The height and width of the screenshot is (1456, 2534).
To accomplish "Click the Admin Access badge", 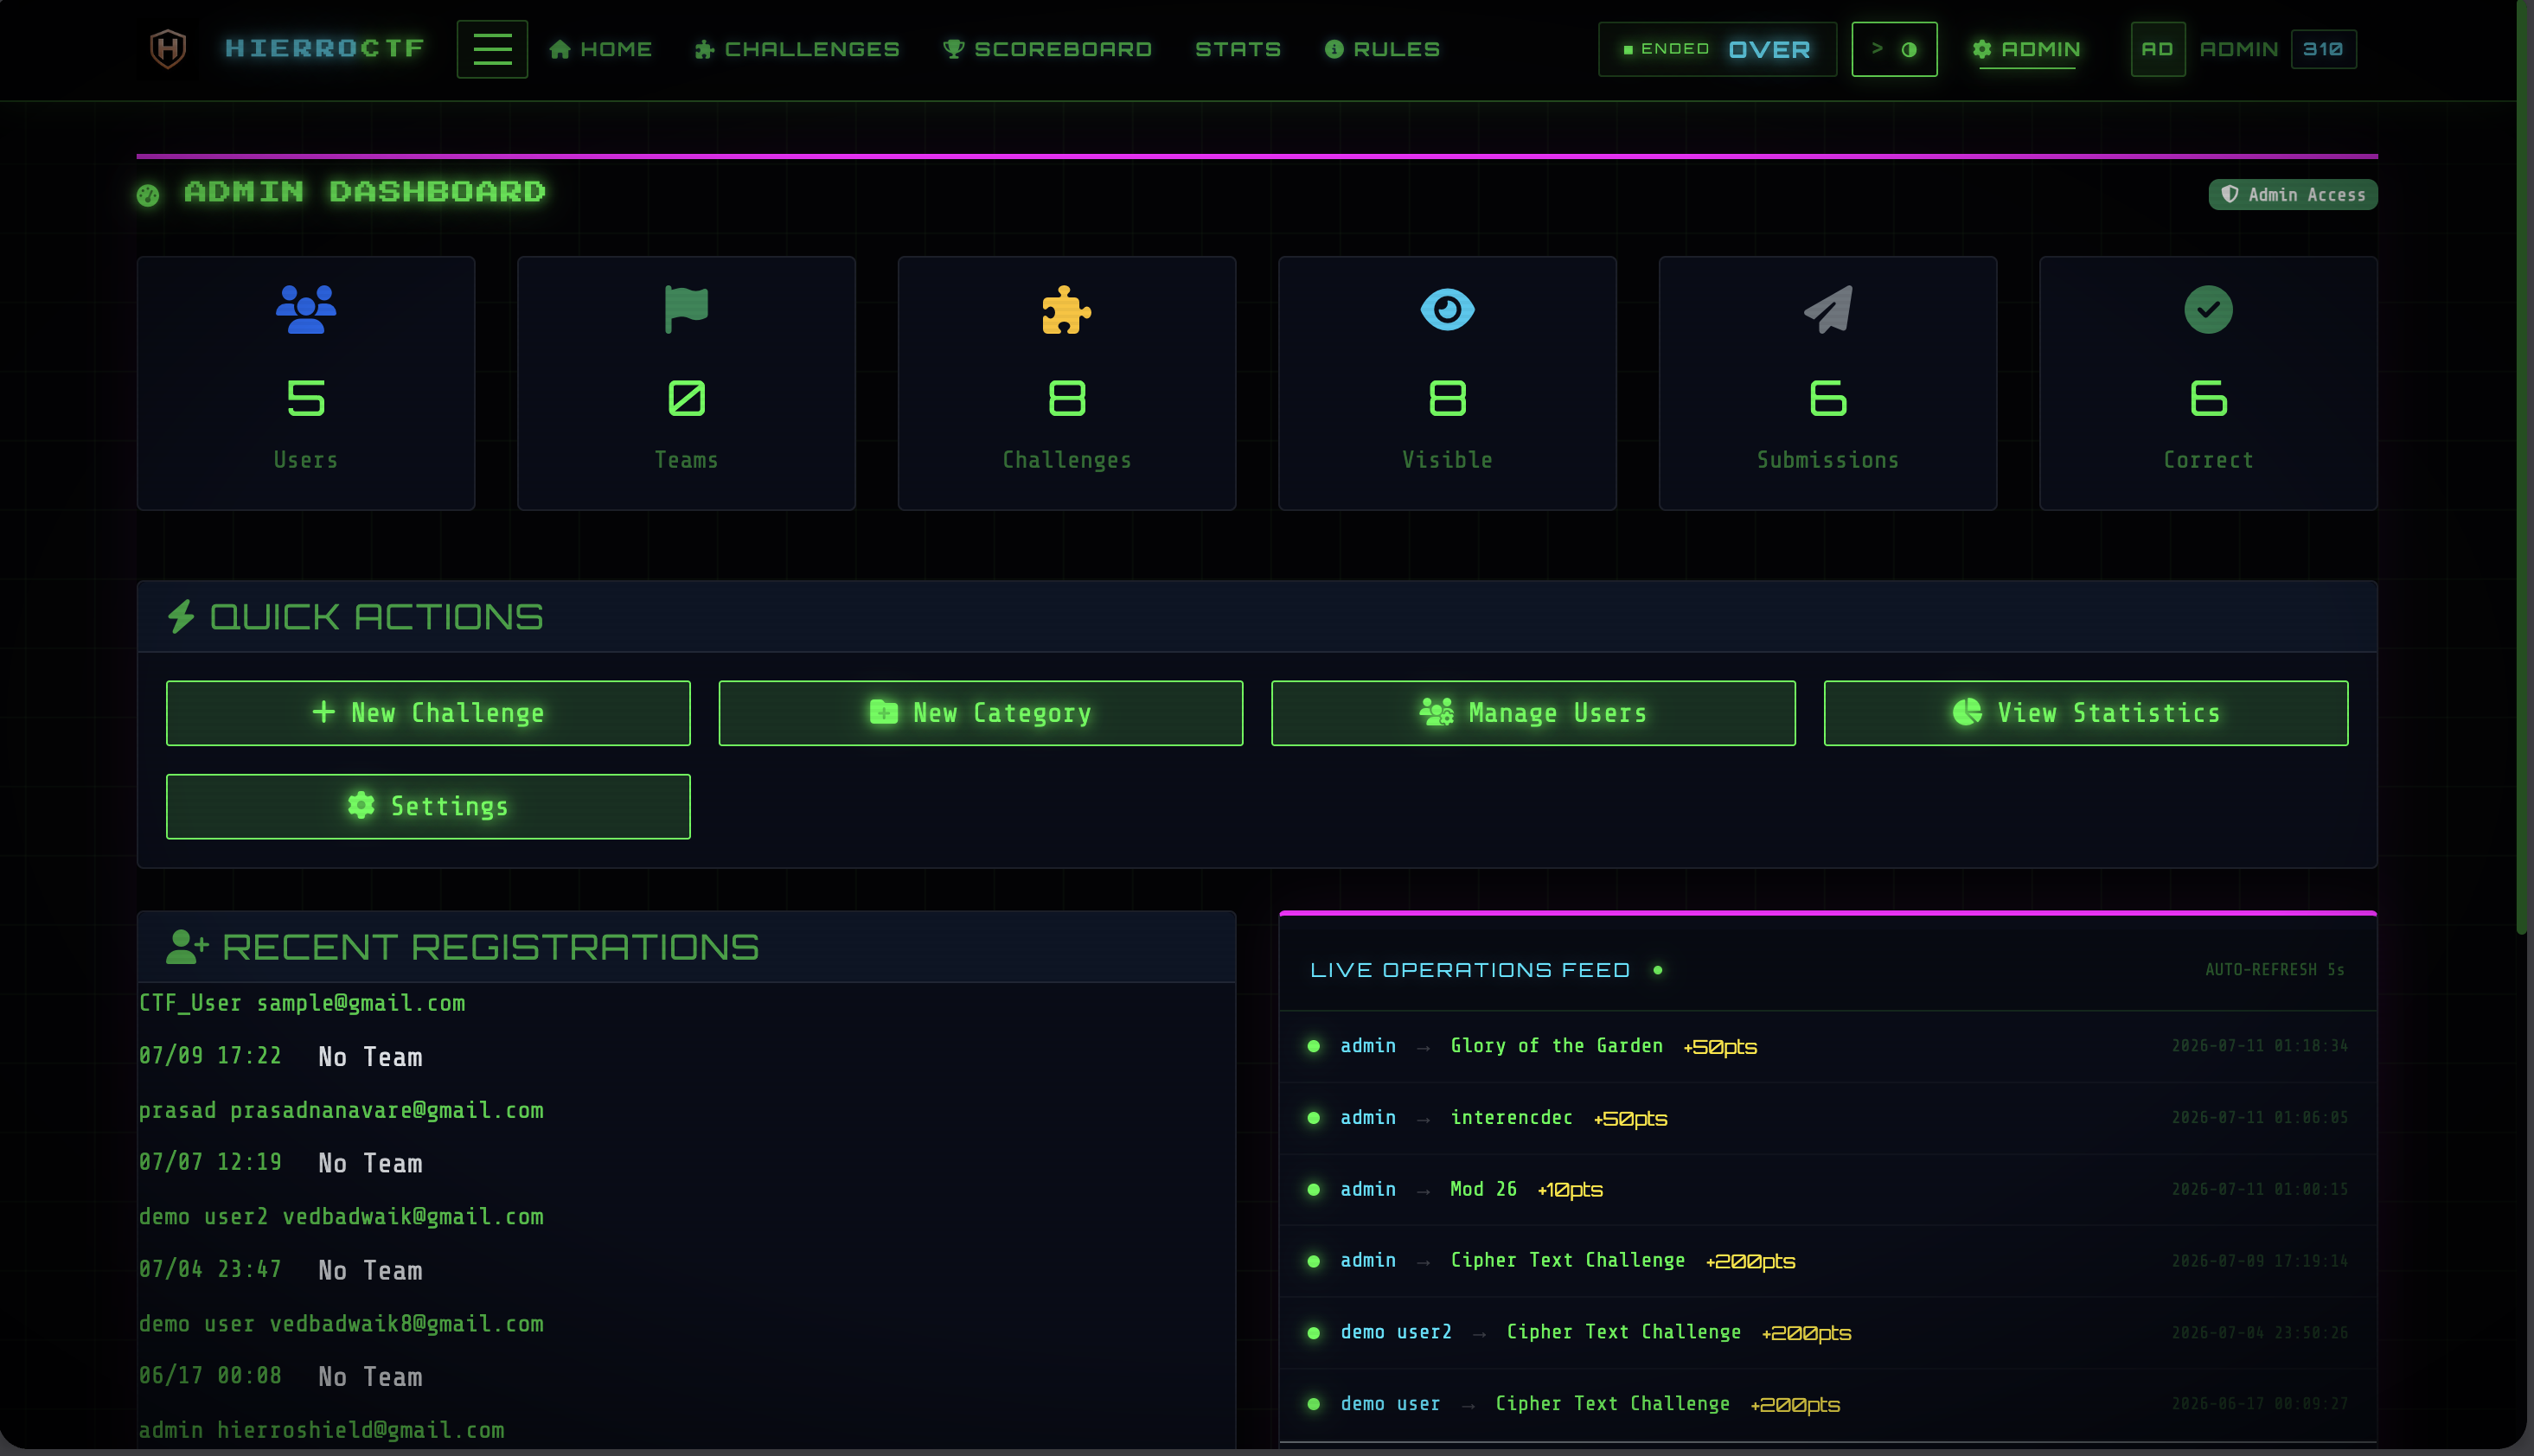I will (2292, 195).
